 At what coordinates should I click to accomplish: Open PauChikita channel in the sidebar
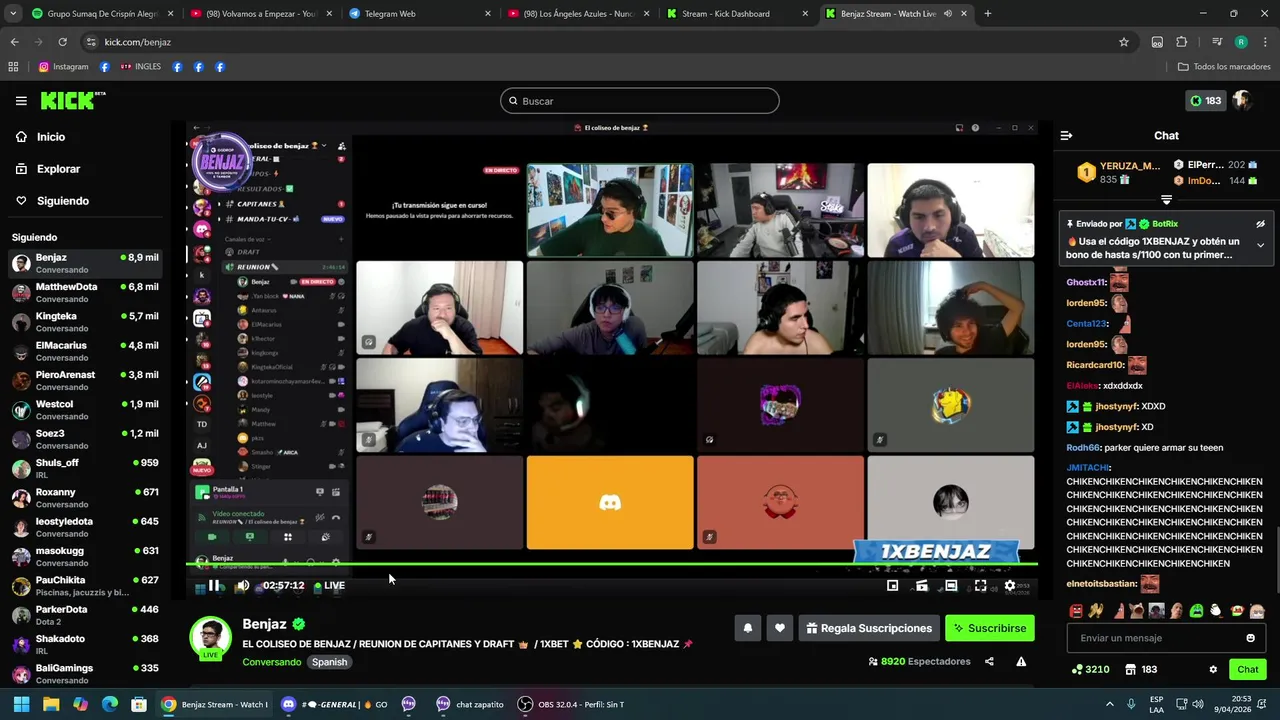85,585
